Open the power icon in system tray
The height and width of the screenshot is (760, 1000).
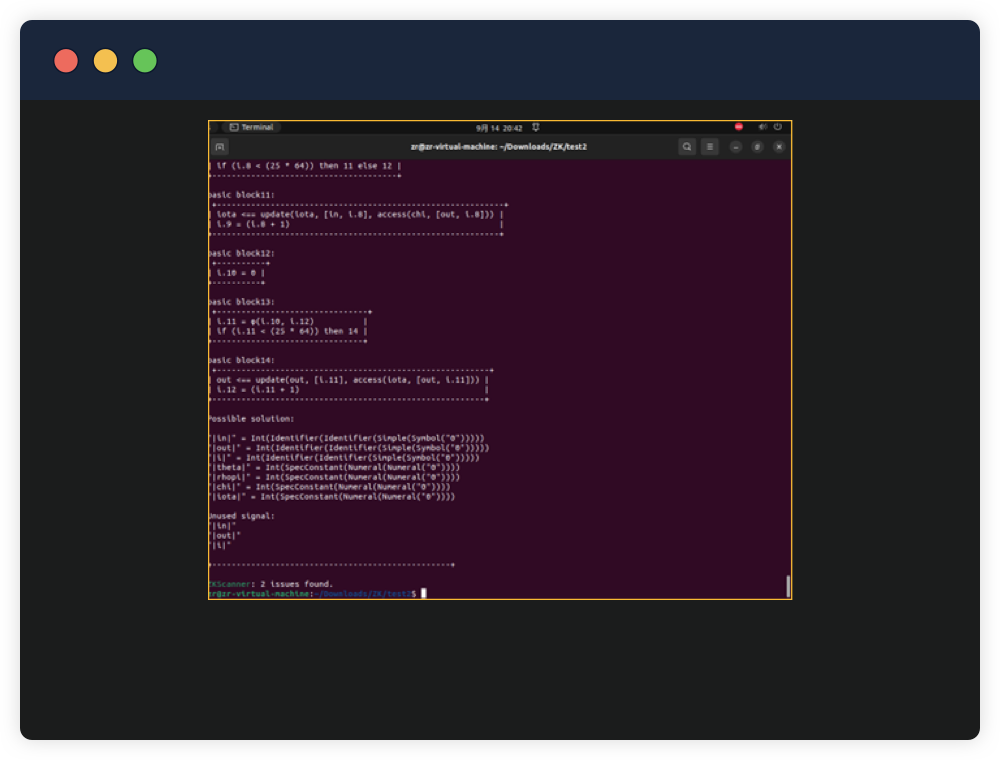[777, 127]
